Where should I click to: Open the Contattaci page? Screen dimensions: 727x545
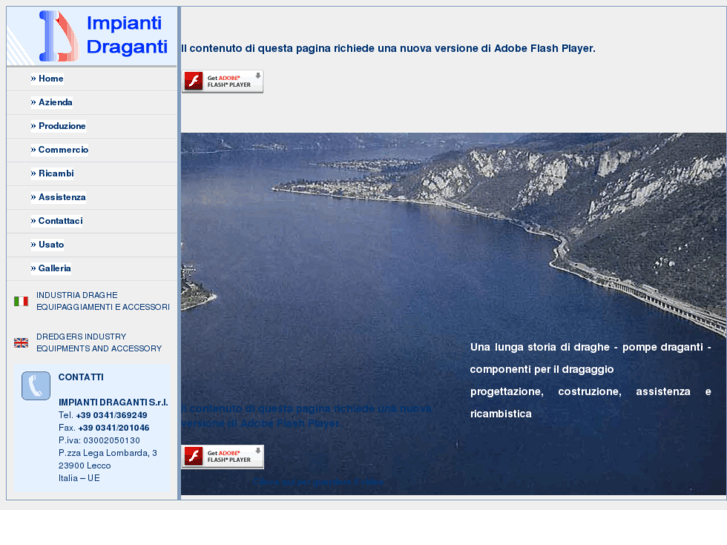57,221
